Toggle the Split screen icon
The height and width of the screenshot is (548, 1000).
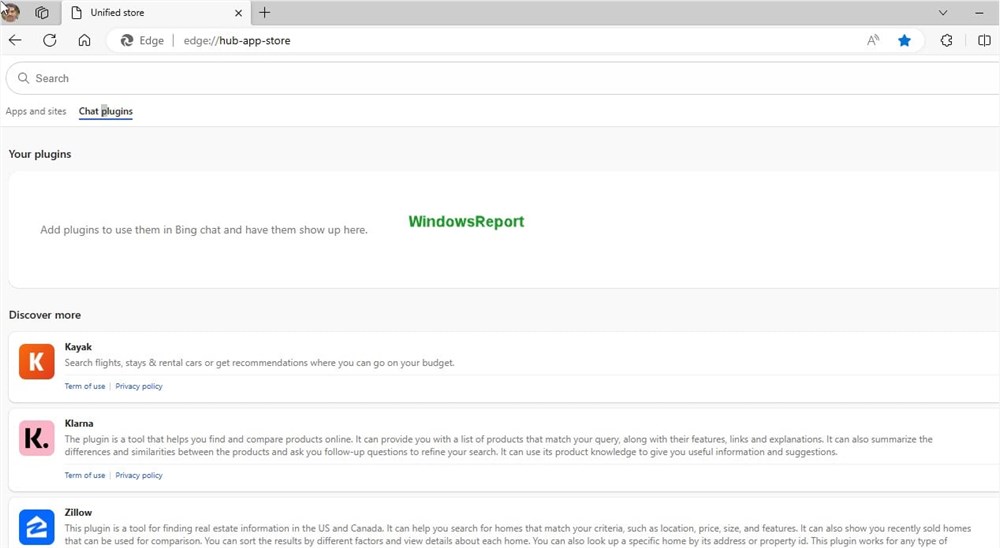(984, 41)
